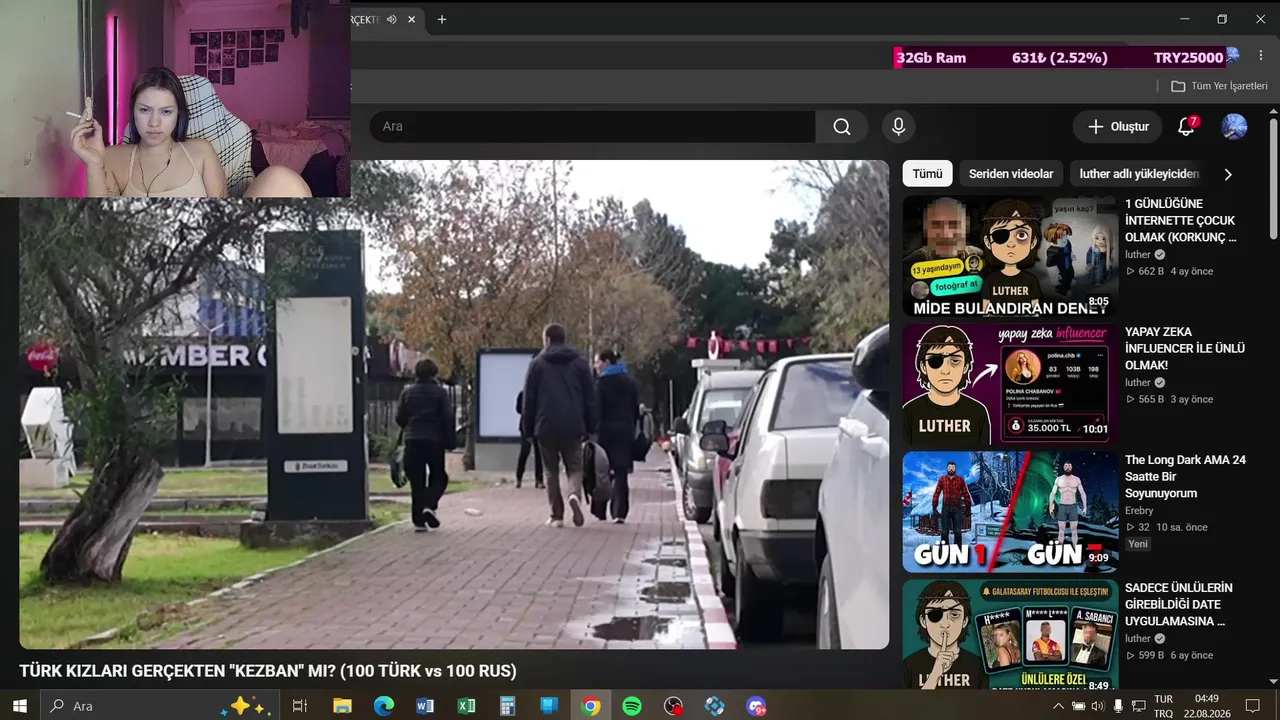This screenshot has width=1280, height=720.
Task: Open title link YAPAY ZEKA İNFLUENCER İLE ÜNLÜ OLMAK
Action: [x=1185, y=349]
